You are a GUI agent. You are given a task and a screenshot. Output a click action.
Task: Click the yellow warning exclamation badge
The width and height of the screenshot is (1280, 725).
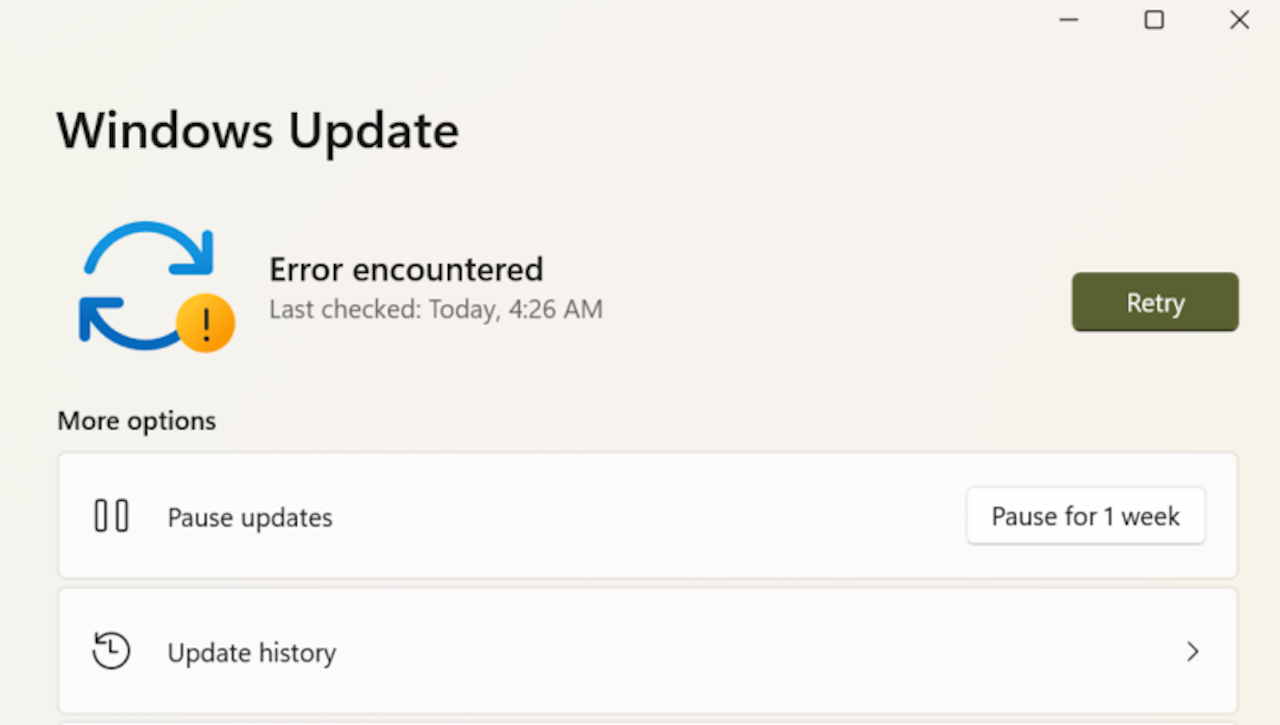[205, 324]
